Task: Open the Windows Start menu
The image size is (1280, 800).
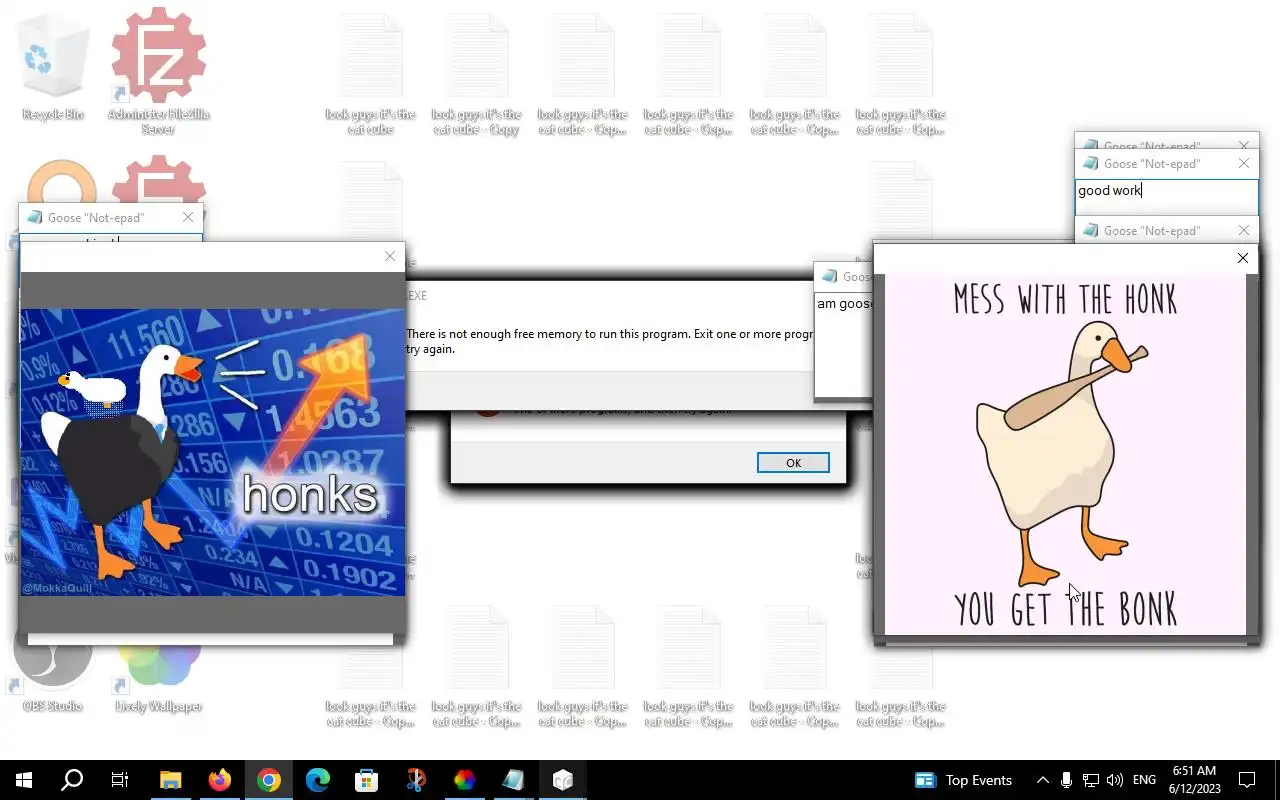Action: pos(24,780)
